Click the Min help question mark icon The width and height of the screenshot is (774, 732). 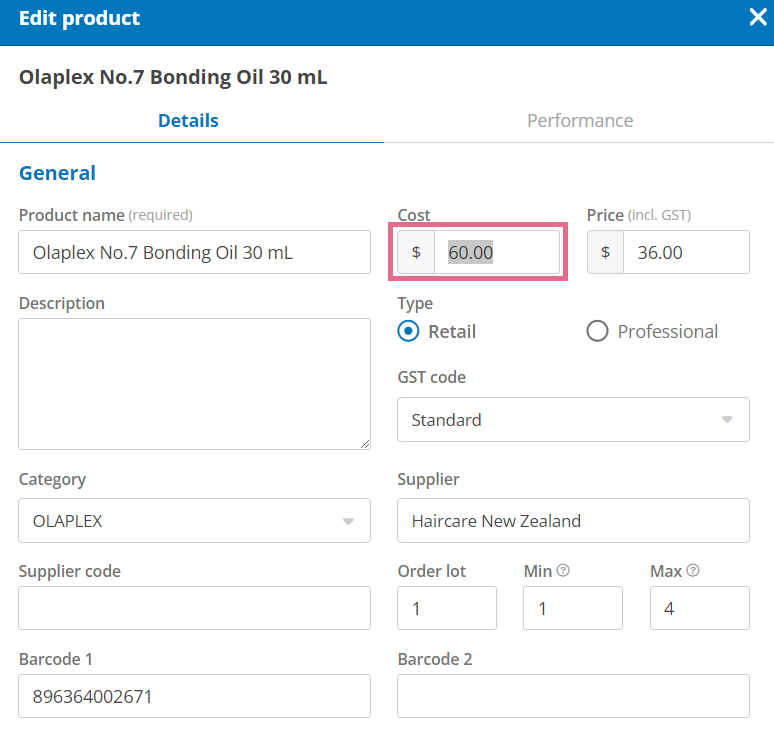tap(563, 571)
